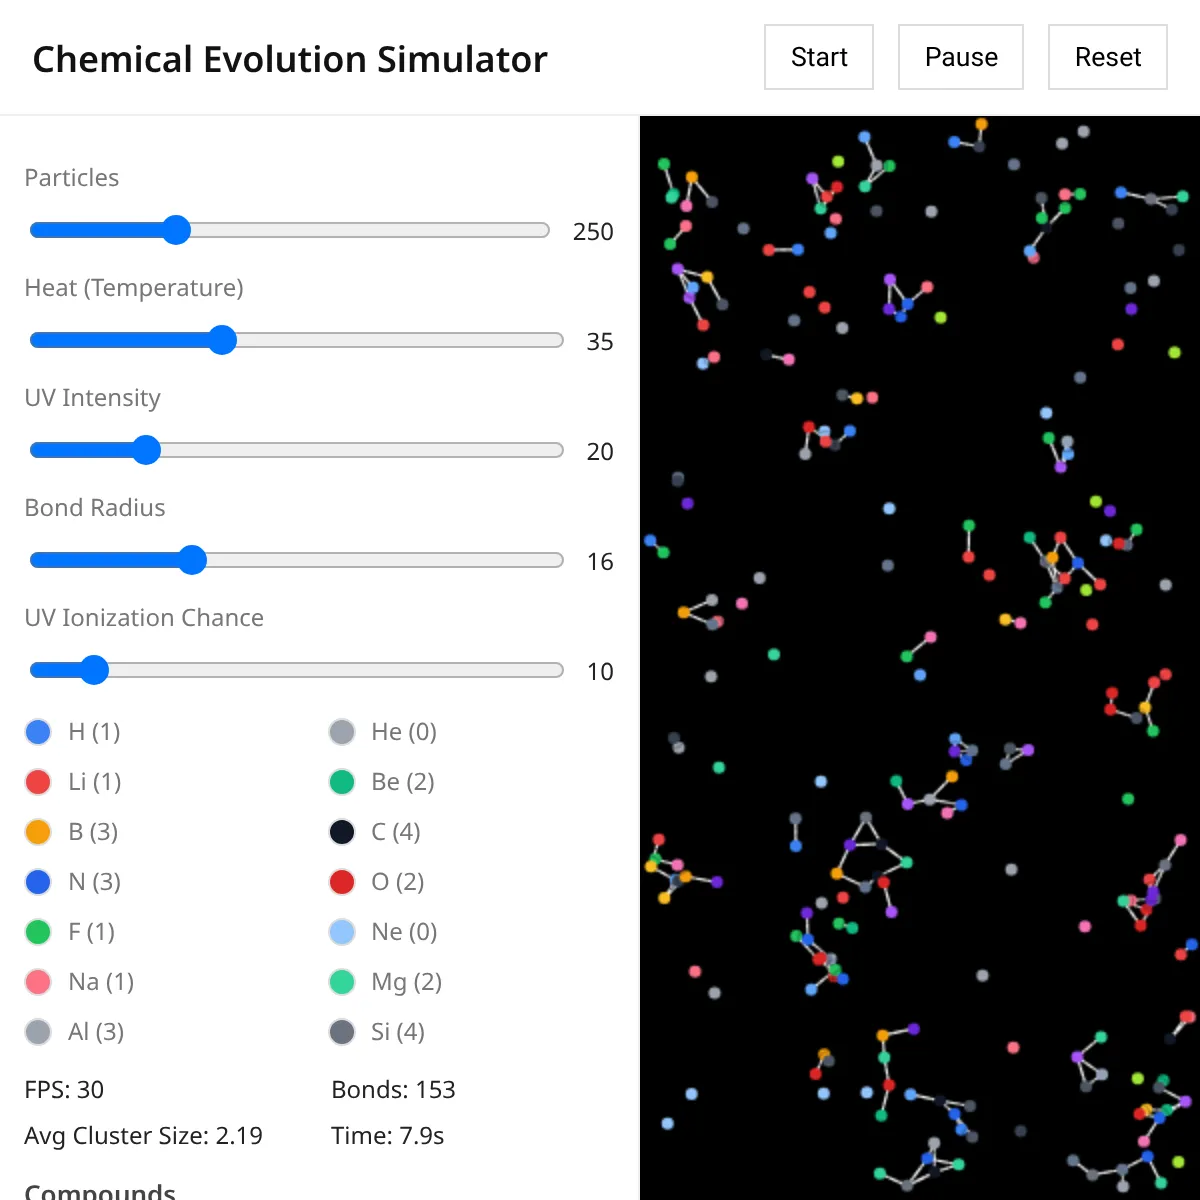Click the gray Si (4) legend dot

pos(342,1032)
